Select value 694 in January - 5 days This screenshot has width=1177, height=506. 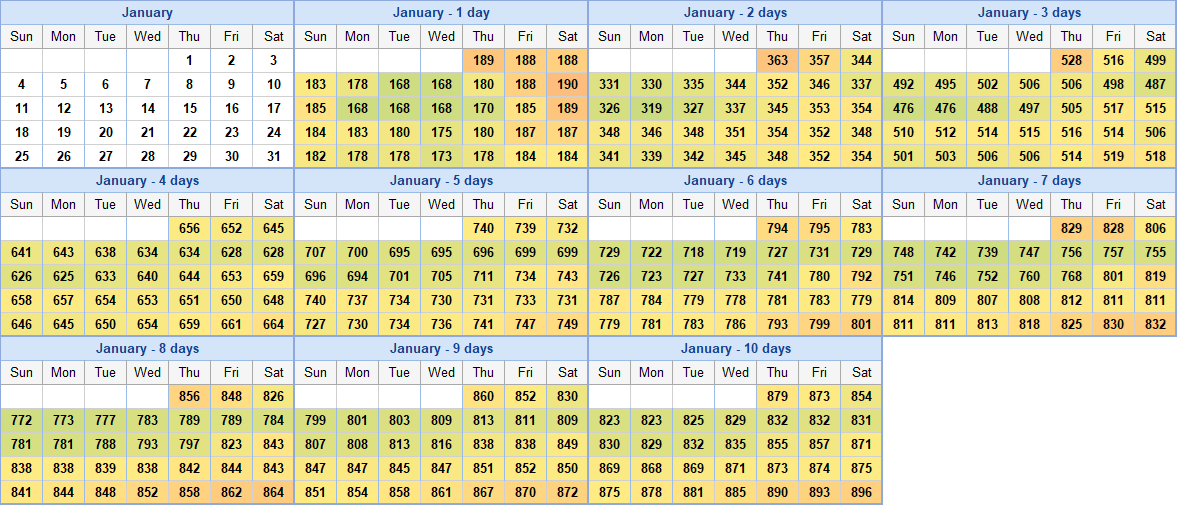357,276
